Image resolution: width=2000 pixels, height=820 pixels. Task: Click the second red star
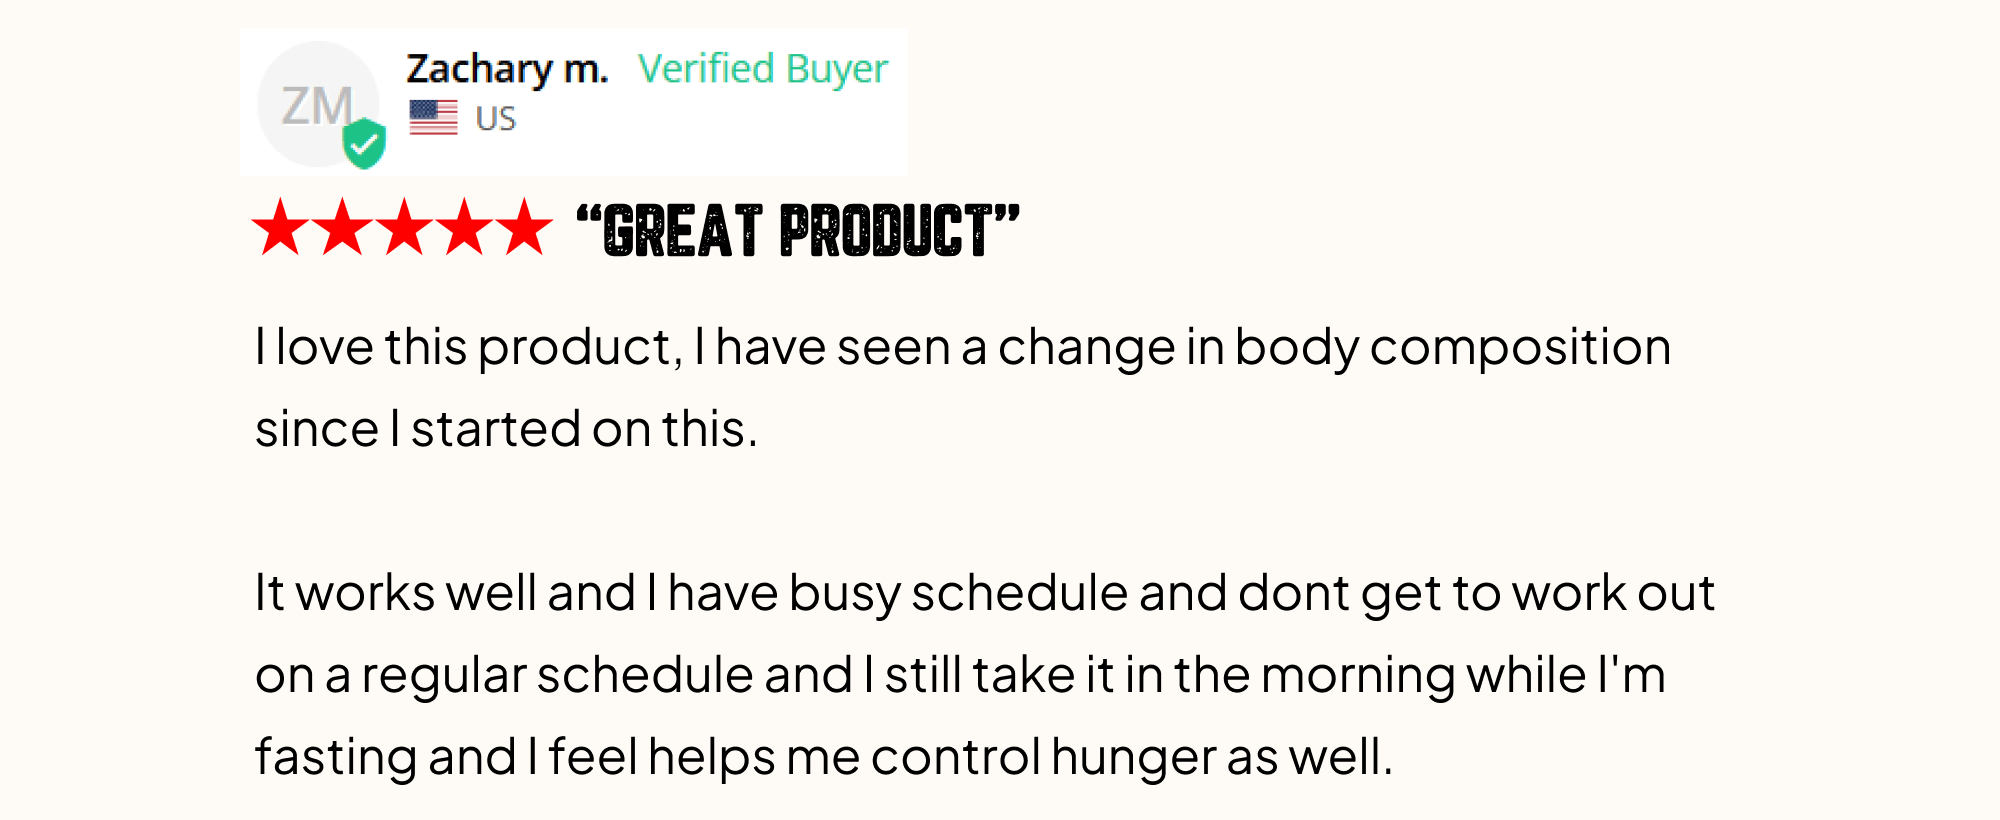(342, 227)
